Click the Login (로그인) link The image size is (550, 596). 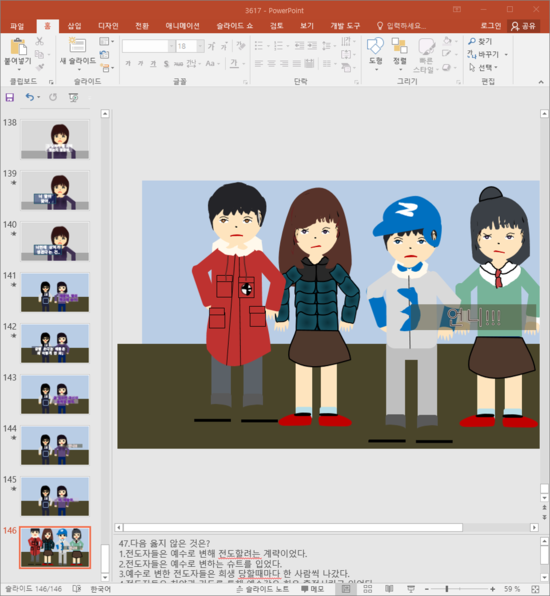click(x=491, y=26)
